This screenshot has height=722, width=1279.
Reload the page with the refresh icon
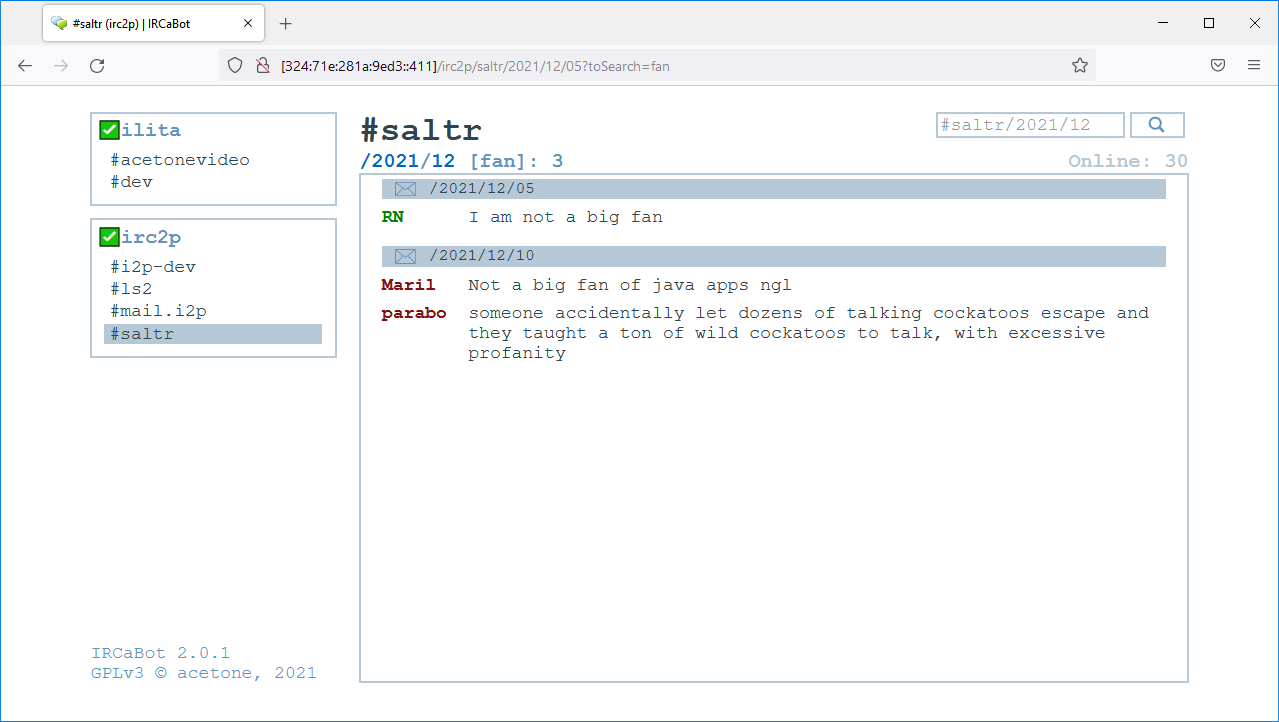(97, 65)
